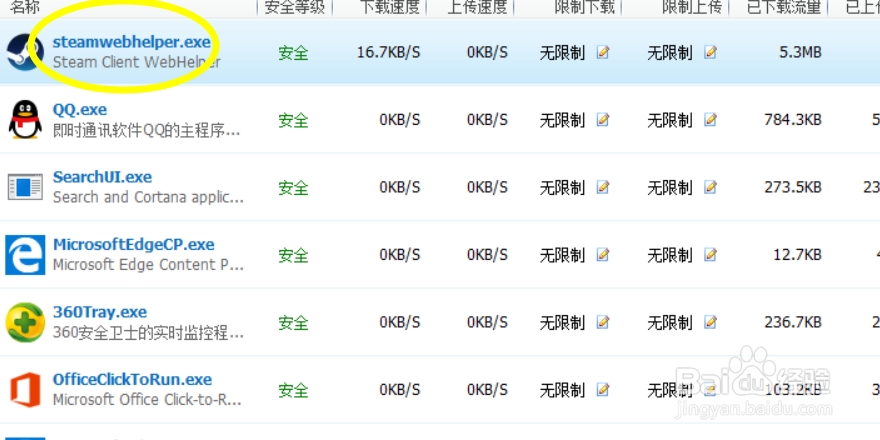Click 360安全卫士的实时监控程 description text
The image size is (880, 440).
148,333
